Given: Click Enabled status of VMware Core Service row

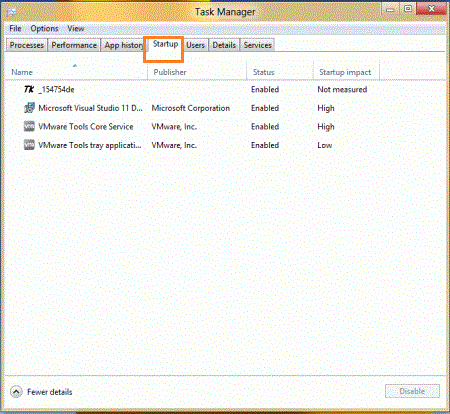Looking at the screenshot, I should [x=265, y=127].
